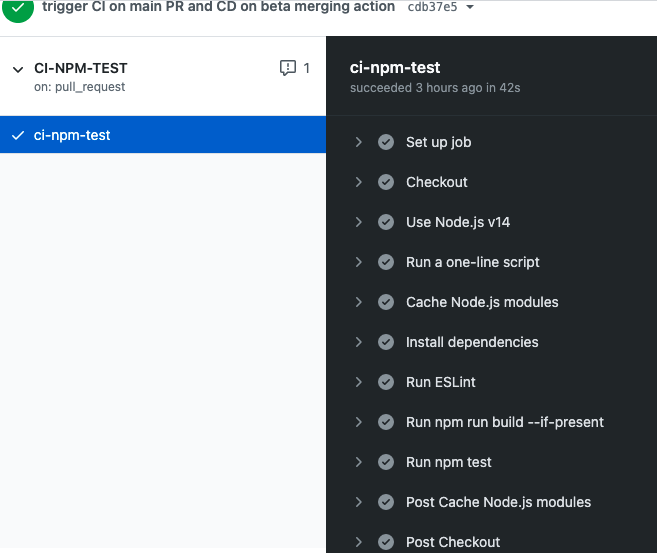Click the green success checkmark at top
This screenshot has height=553, width=657.
pos(18,9)
